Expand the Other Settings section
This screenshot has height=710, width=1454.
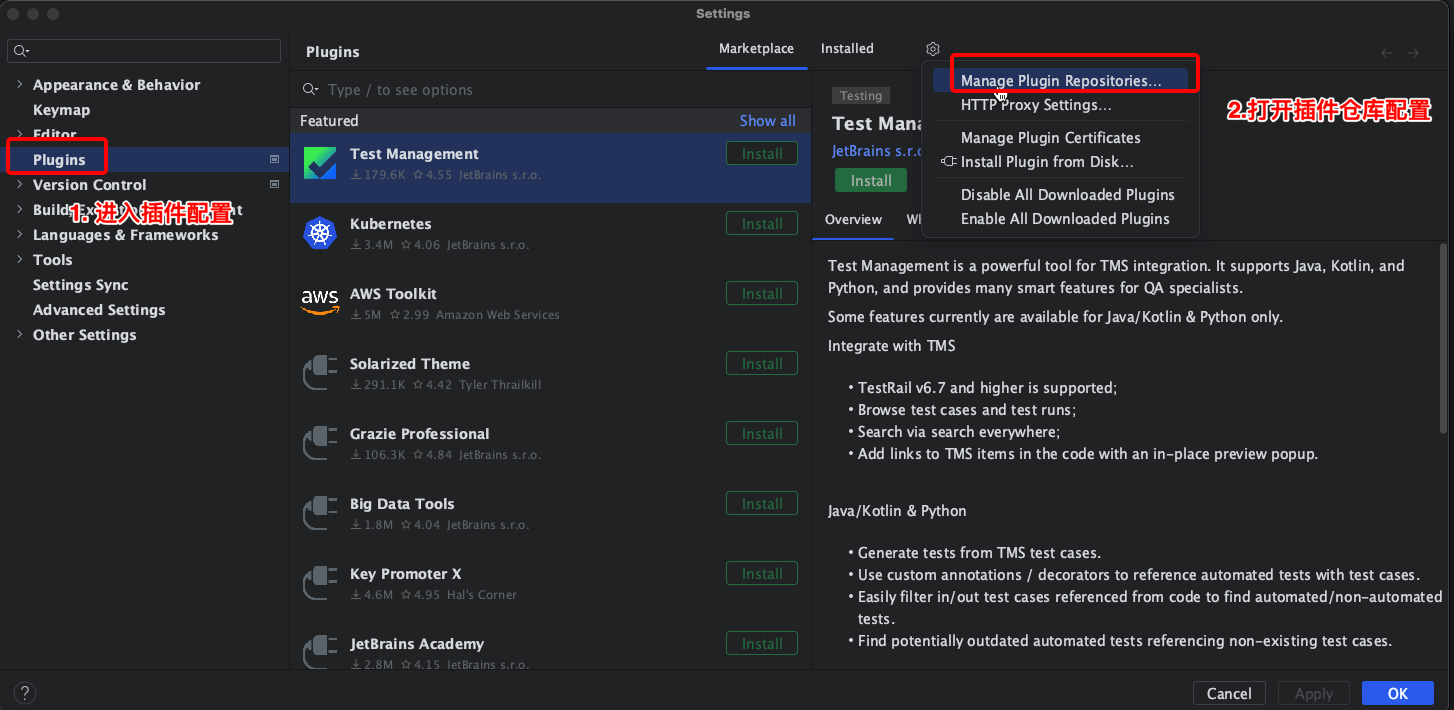[x=19, y=335]
